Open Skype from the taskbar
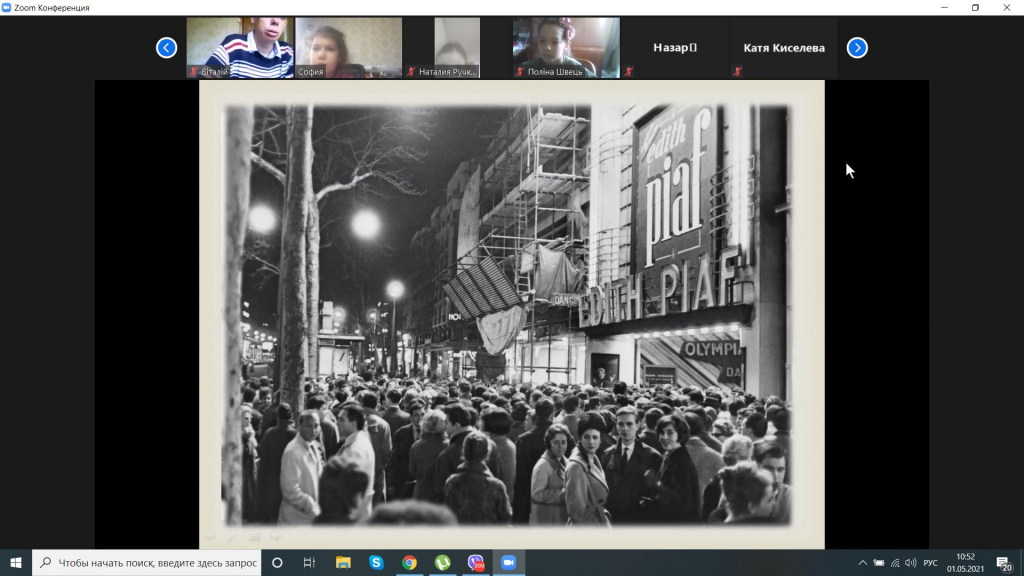The height and width of the screenshot is (576, 1024). pos(376,562)
